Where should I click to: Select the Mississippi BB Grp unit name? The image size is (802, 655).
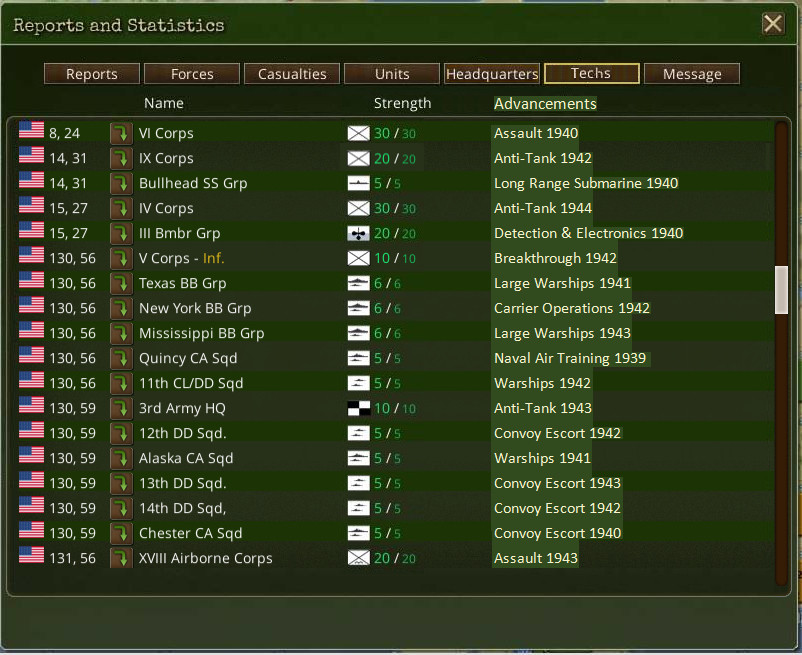202,333
